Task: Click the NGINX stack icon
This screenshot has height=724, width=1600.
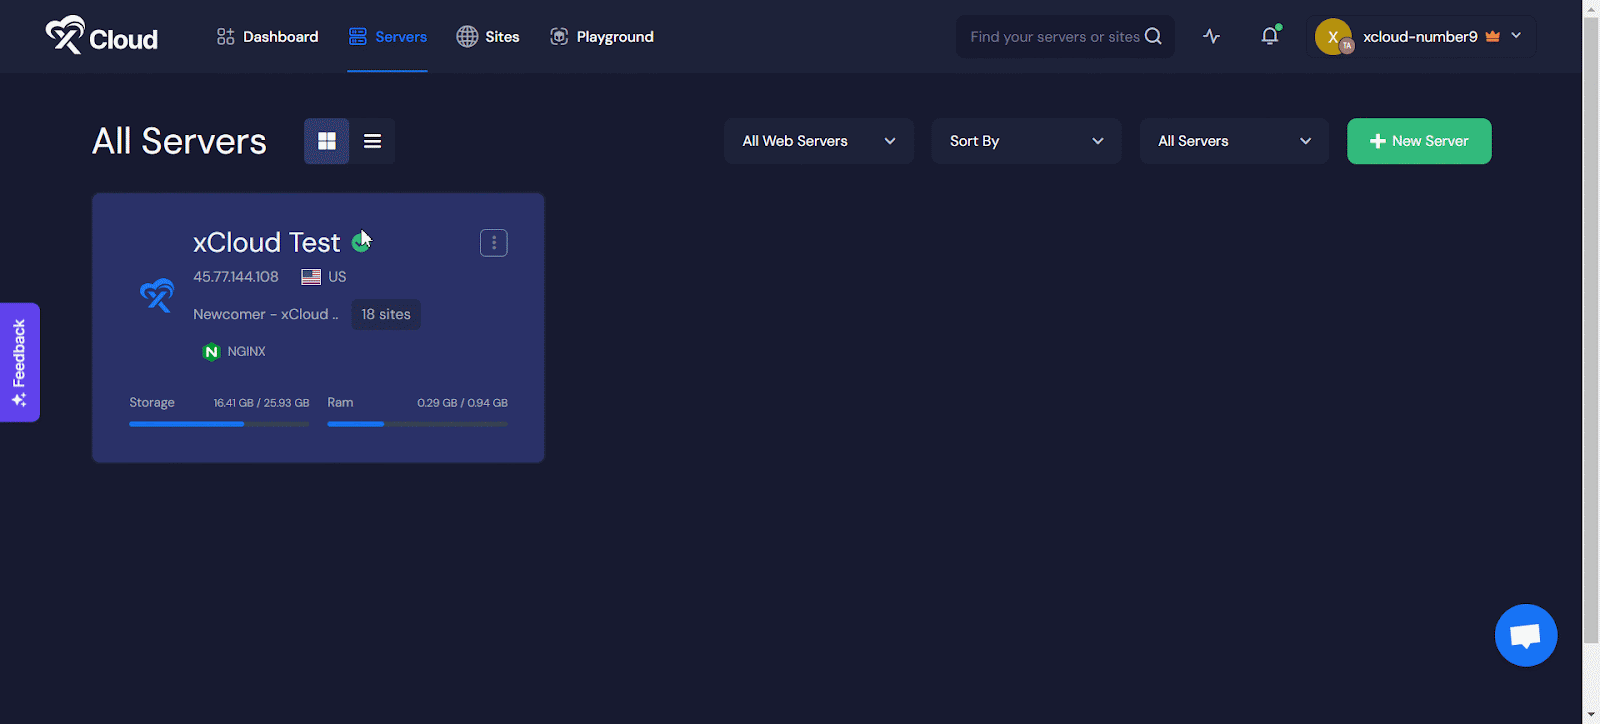Action: pyautogui.click(x=211, y=352)
